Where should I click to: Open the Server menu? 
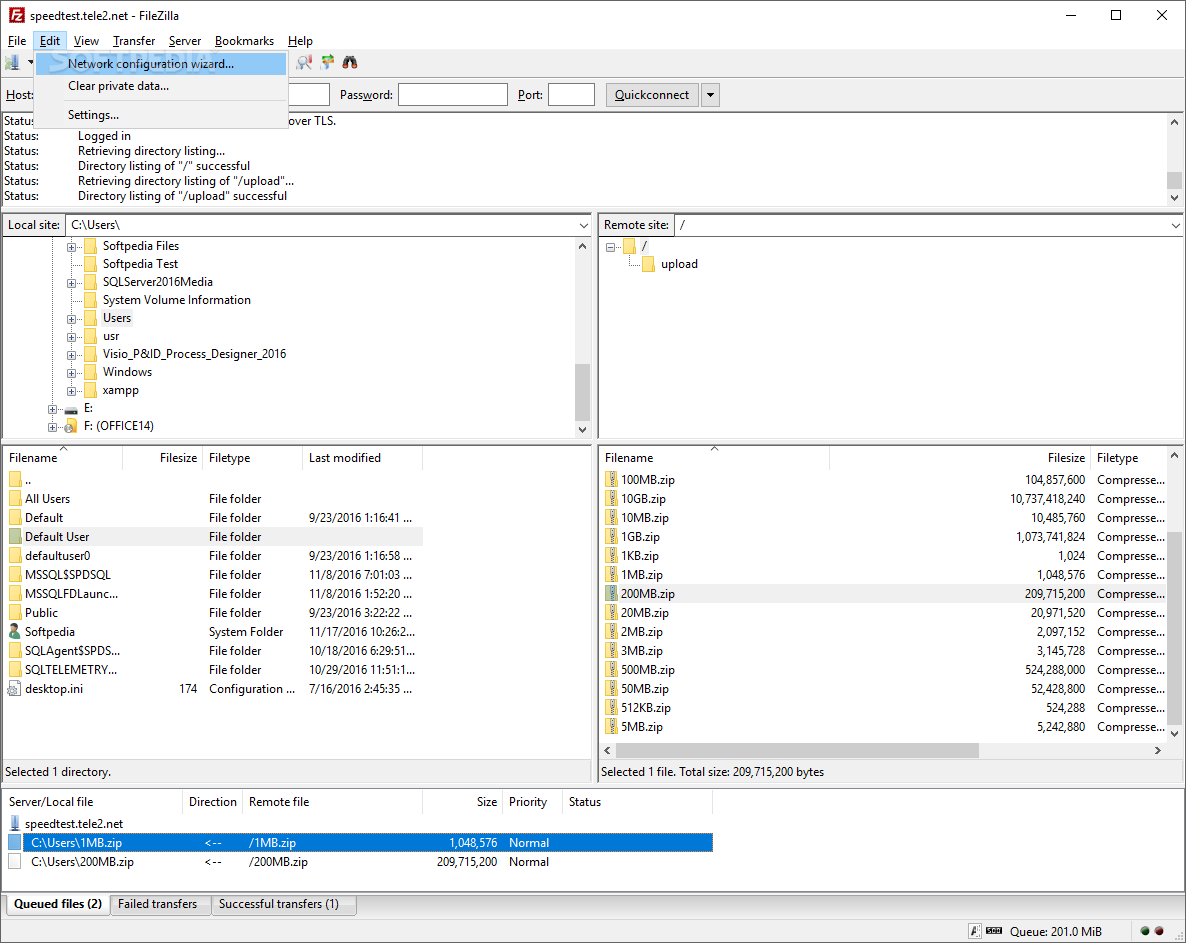(185, 41)
